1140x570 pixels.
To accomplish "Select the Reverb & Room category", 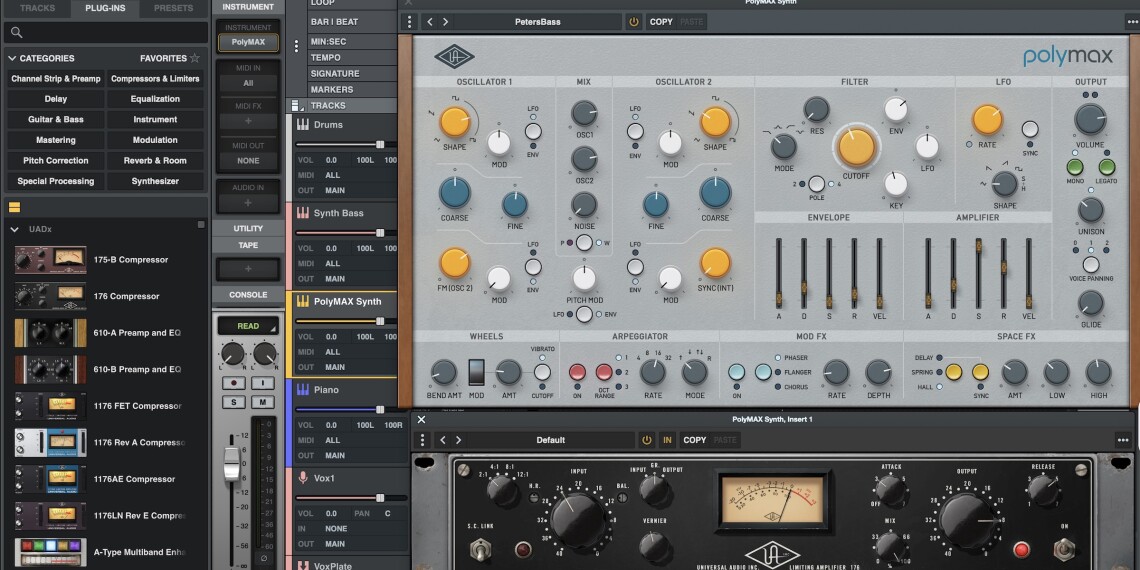I will (155, 160).
